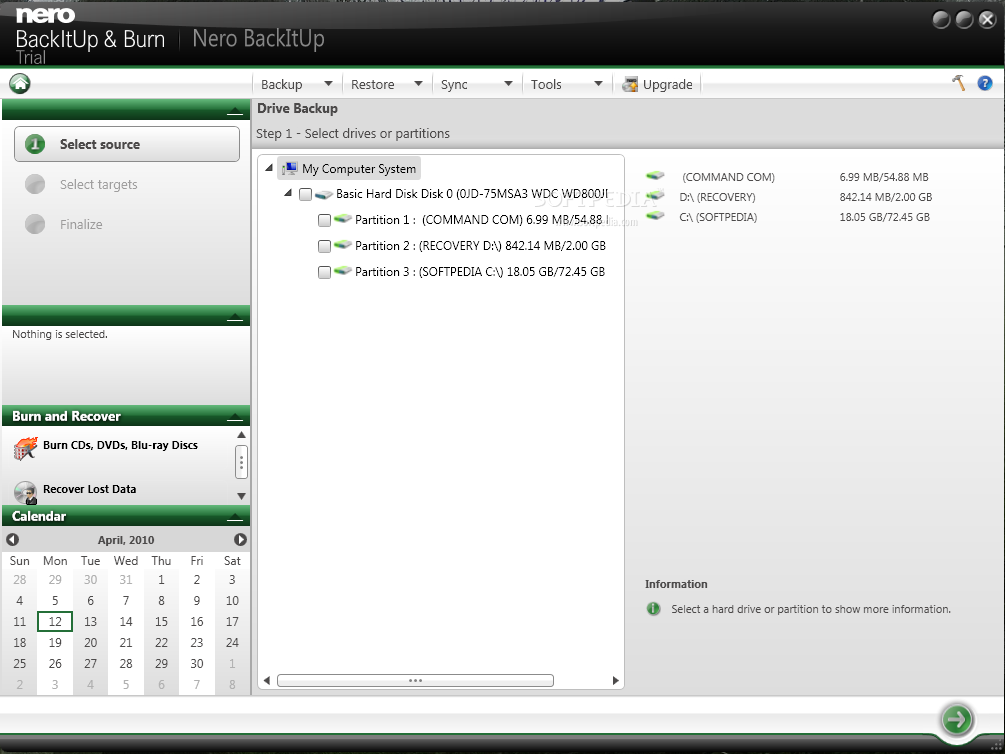The image size is (1005, 754).
Task: Click '842.14 MB/2.00 GB' in drive summary
Action: point(886,197)
